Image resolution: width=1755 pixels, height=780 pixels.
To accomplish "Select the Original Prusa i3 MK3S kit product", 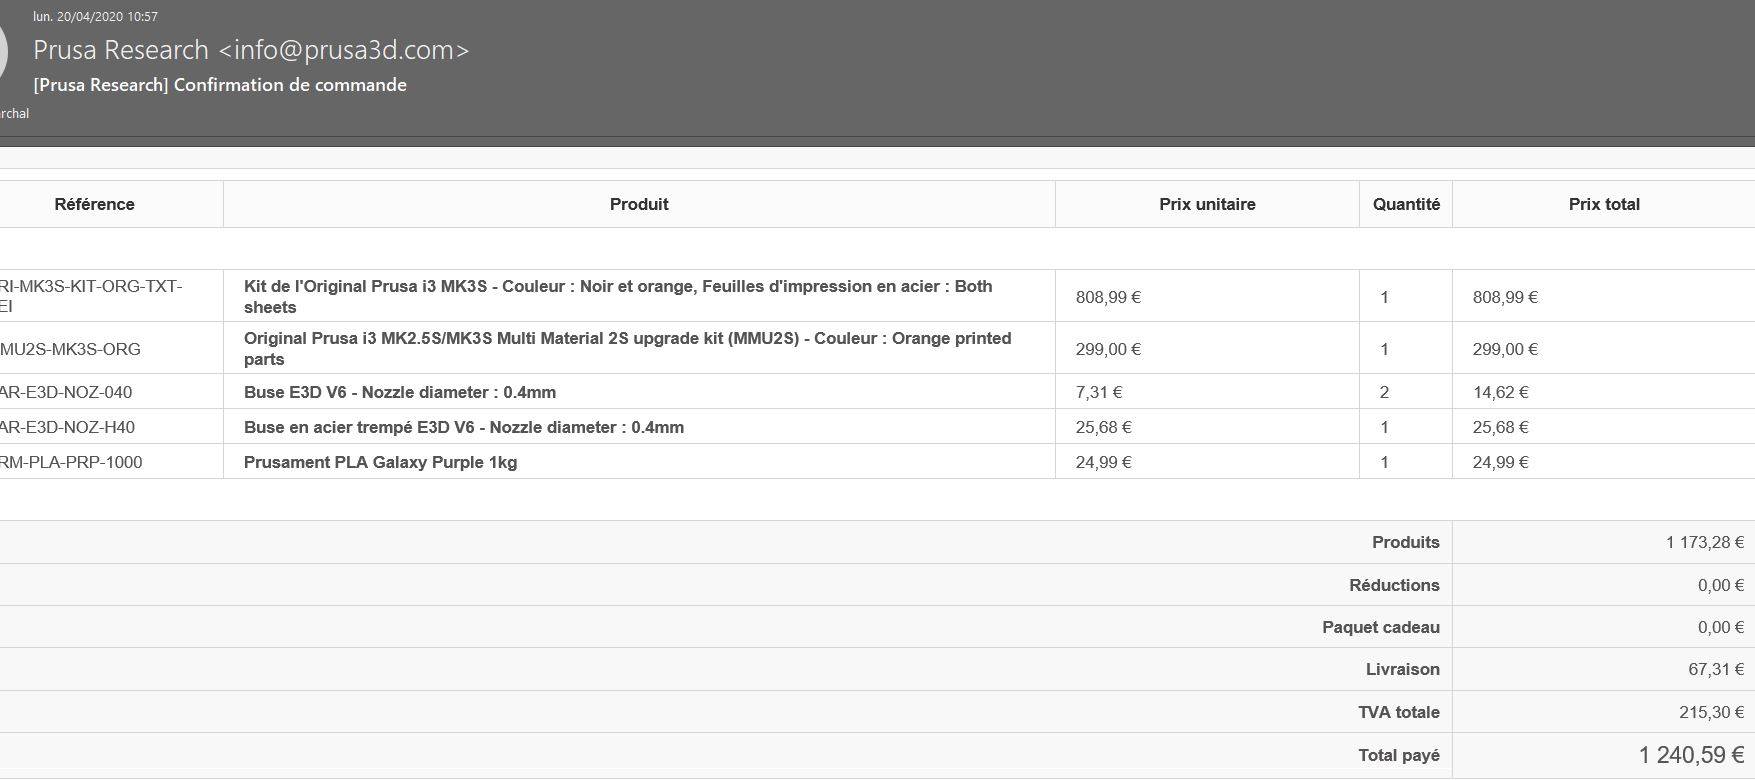I will (618, 296).
